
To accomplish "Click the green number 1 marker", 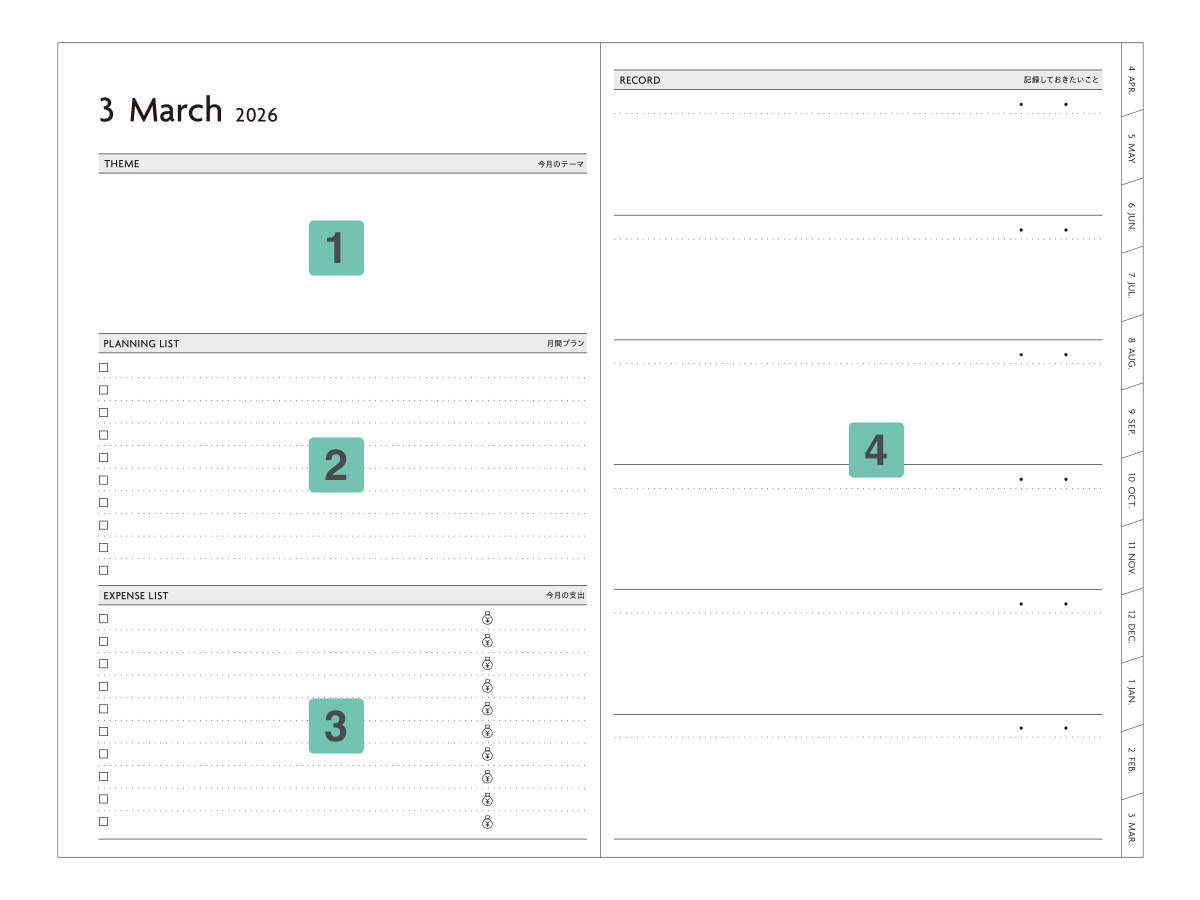I will [x=336, y=248].
